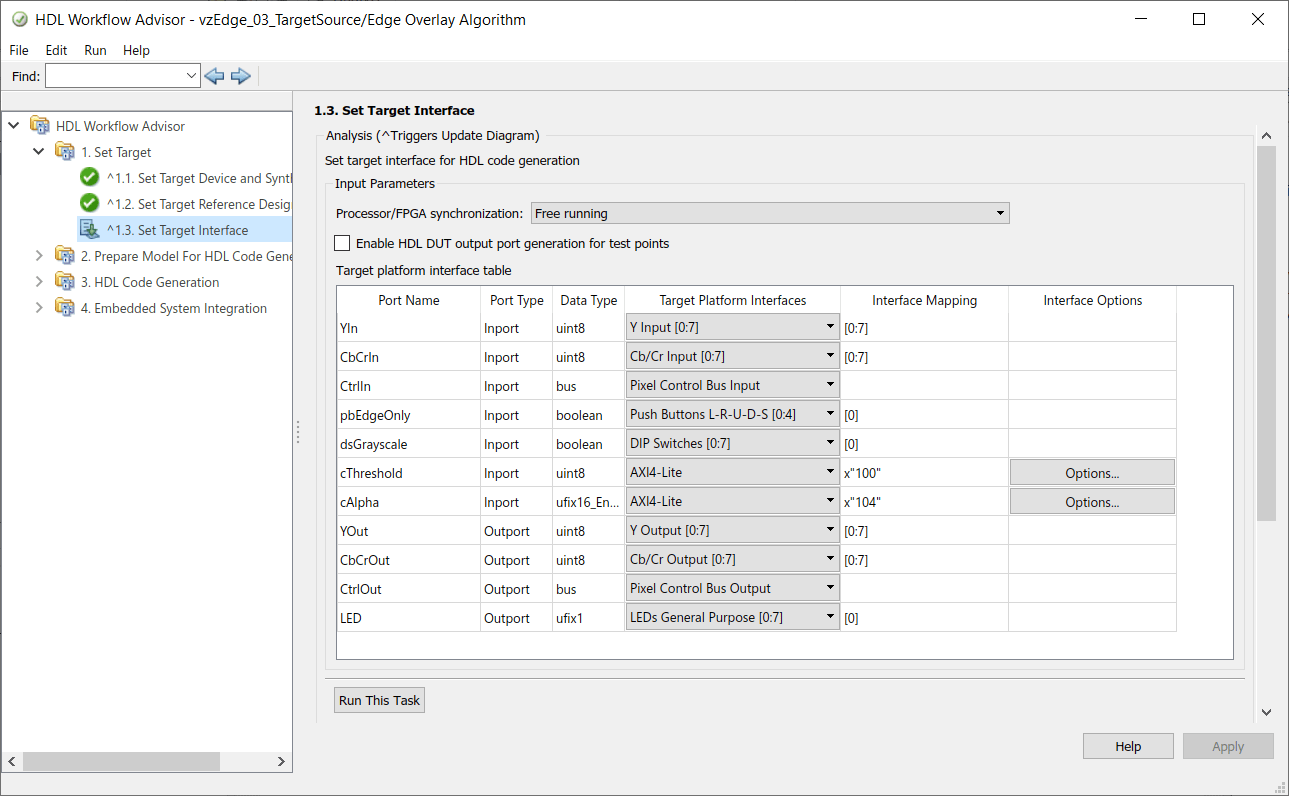Viewport: 1289px width, 796px height.
Task: Expand the Prepare Model For HDL Code Generation node
Action: [39, 256]
